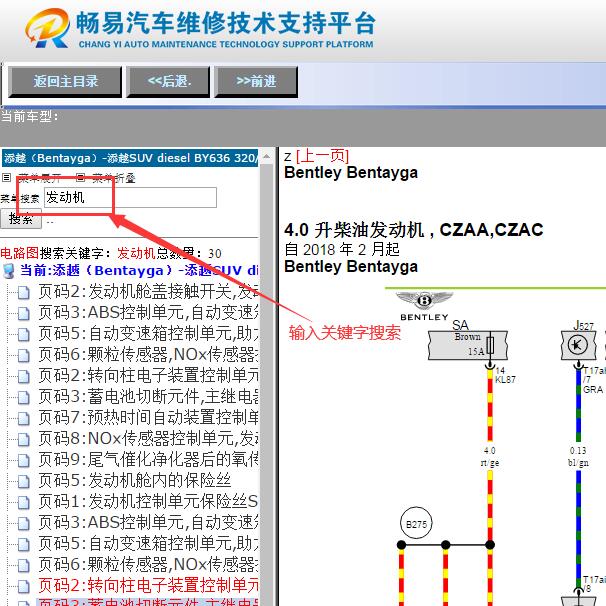Click document icon of second 页码3:ABS控制单元
The image size is (606, 606).
click(x=24, y=523)
